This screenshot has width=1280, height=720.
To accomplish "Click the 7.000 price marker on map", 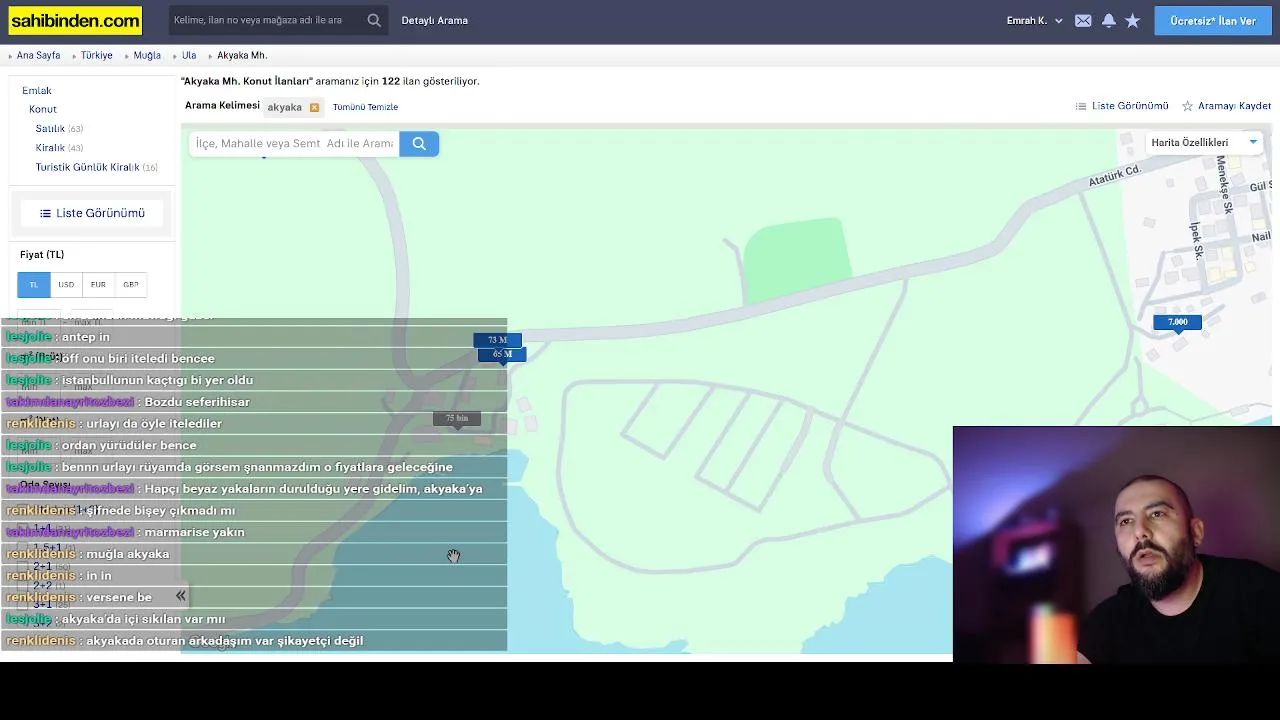I will tap(1177, 322).
